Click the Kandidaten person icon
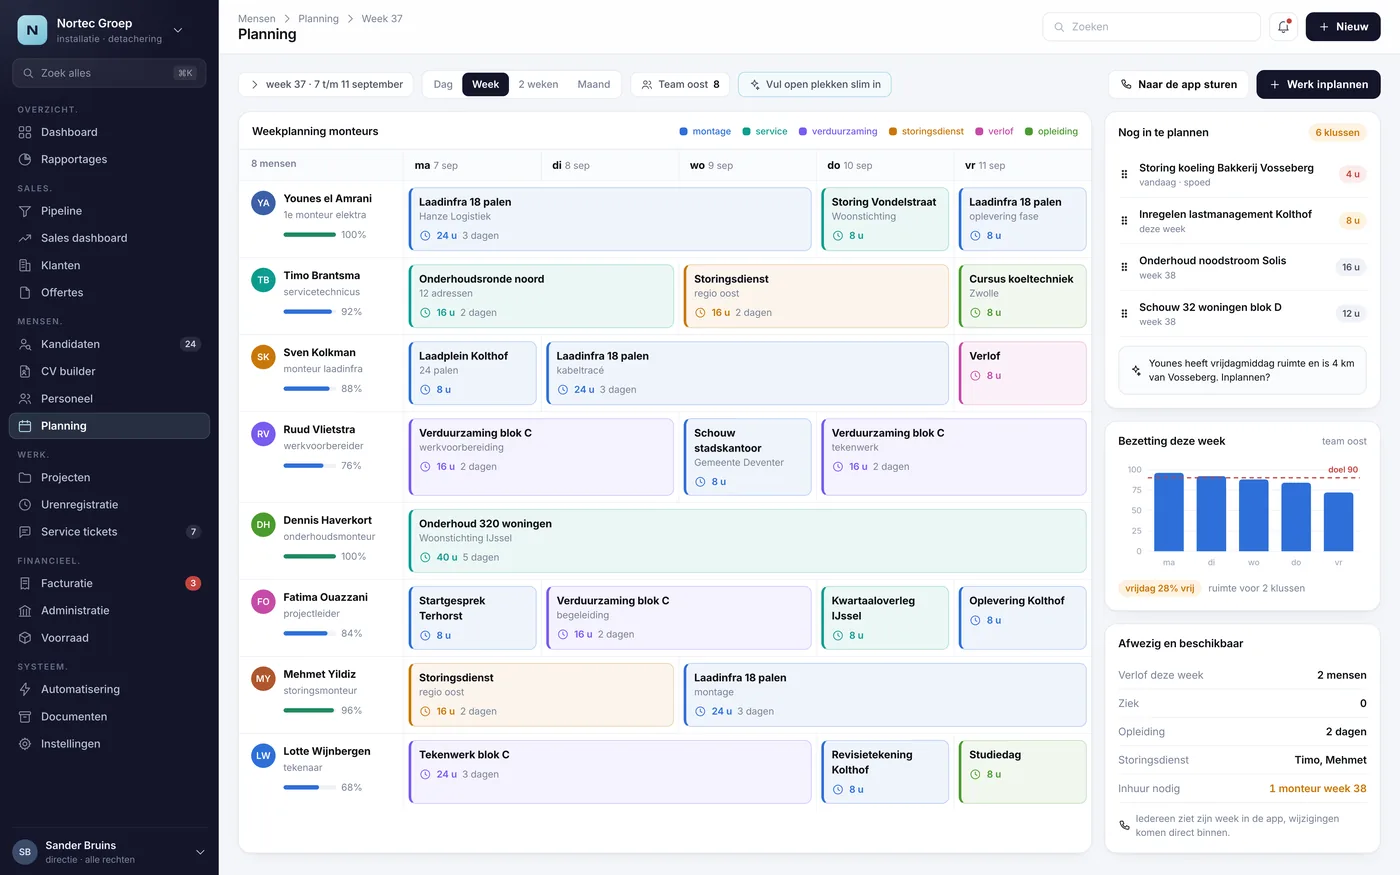Viewport: 1400px width, 875px height. click(x=25, y=344)
